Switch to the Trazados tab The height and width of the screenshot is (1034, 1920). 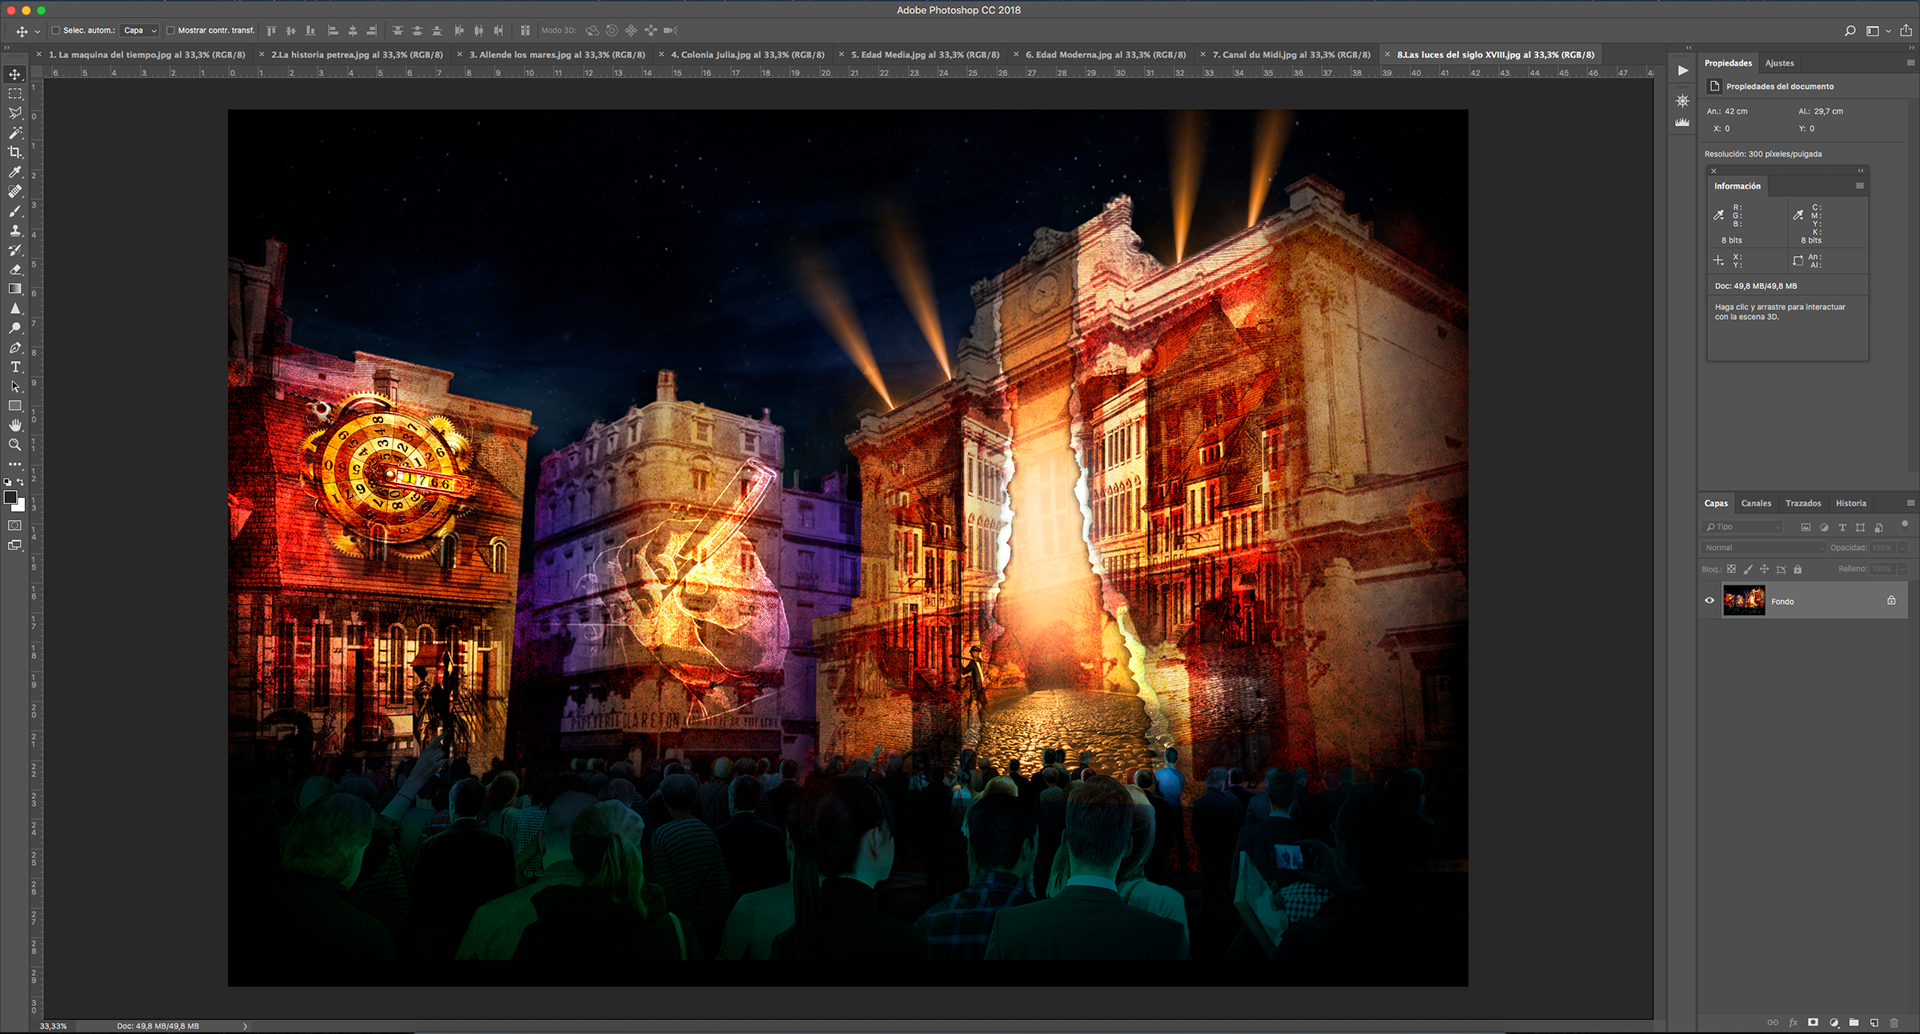point(1803,503)
